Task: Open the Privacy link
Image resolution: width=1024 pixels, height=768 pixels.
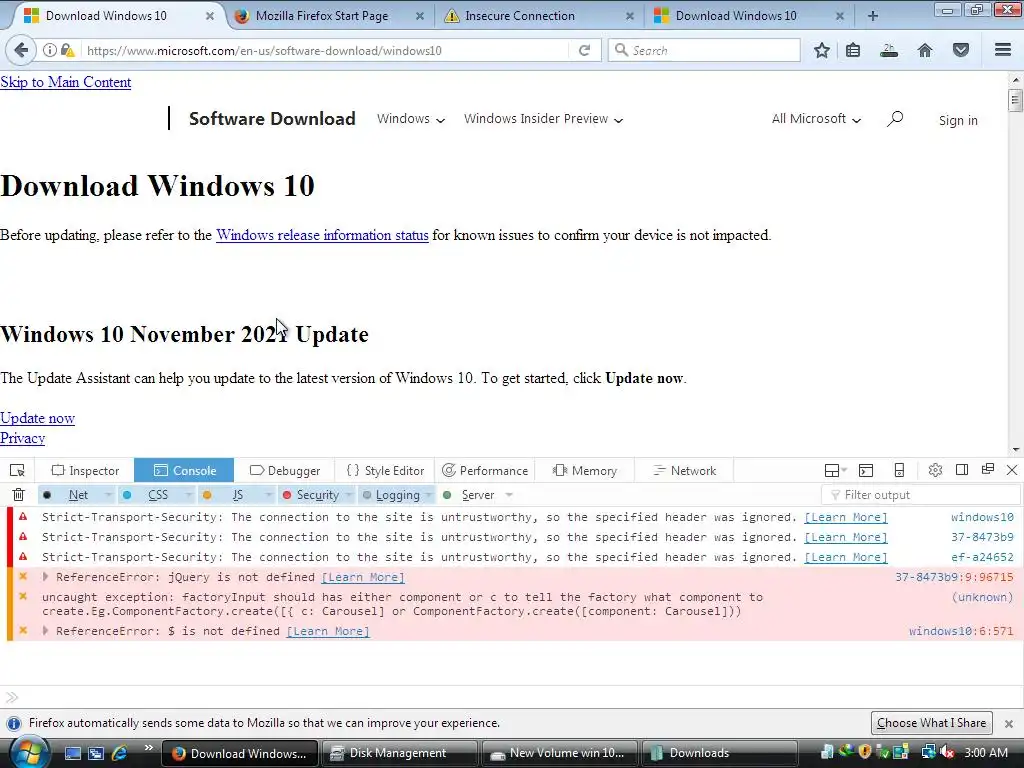Action: [22, 438]
